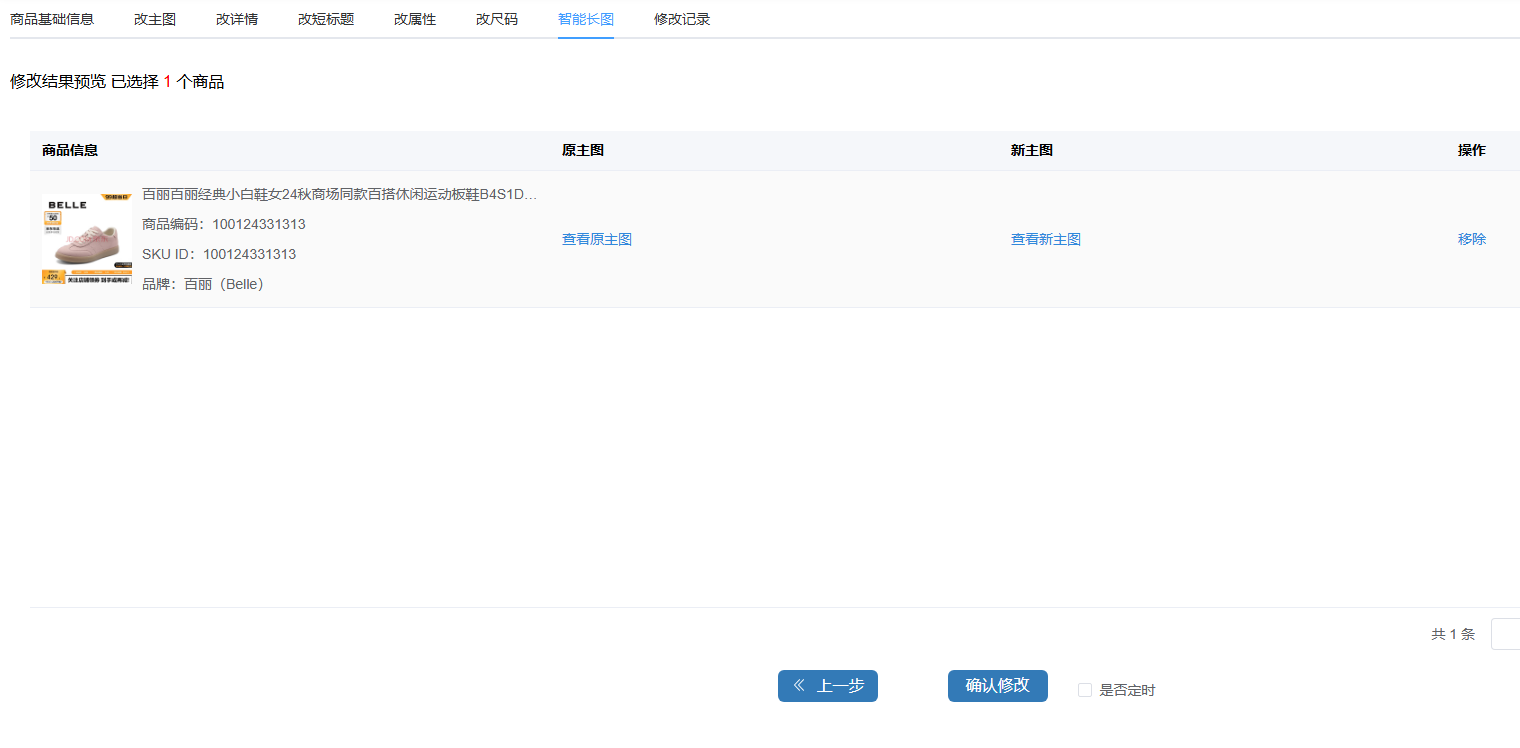Go back with the 上一步 button
This screenshot has height=748, width=1520.
[x=828, y=686]
